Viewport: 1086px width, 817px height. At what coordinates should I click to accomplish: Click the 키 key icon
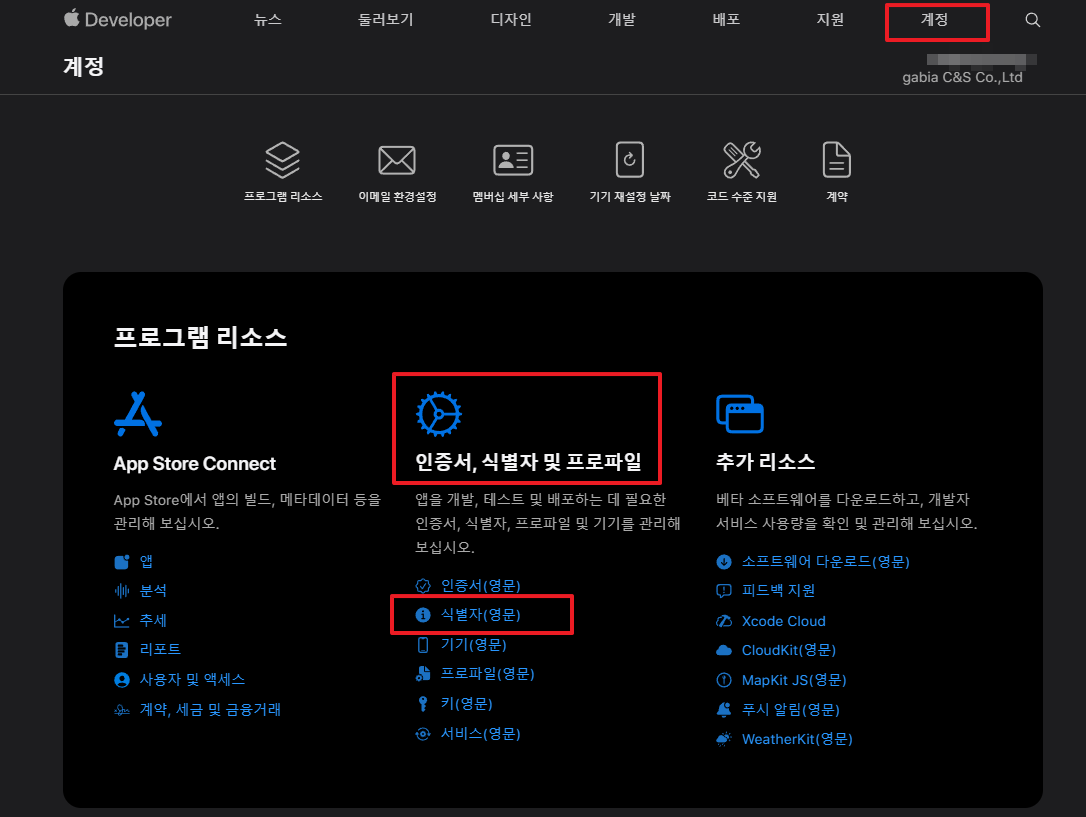pos(422,703)
